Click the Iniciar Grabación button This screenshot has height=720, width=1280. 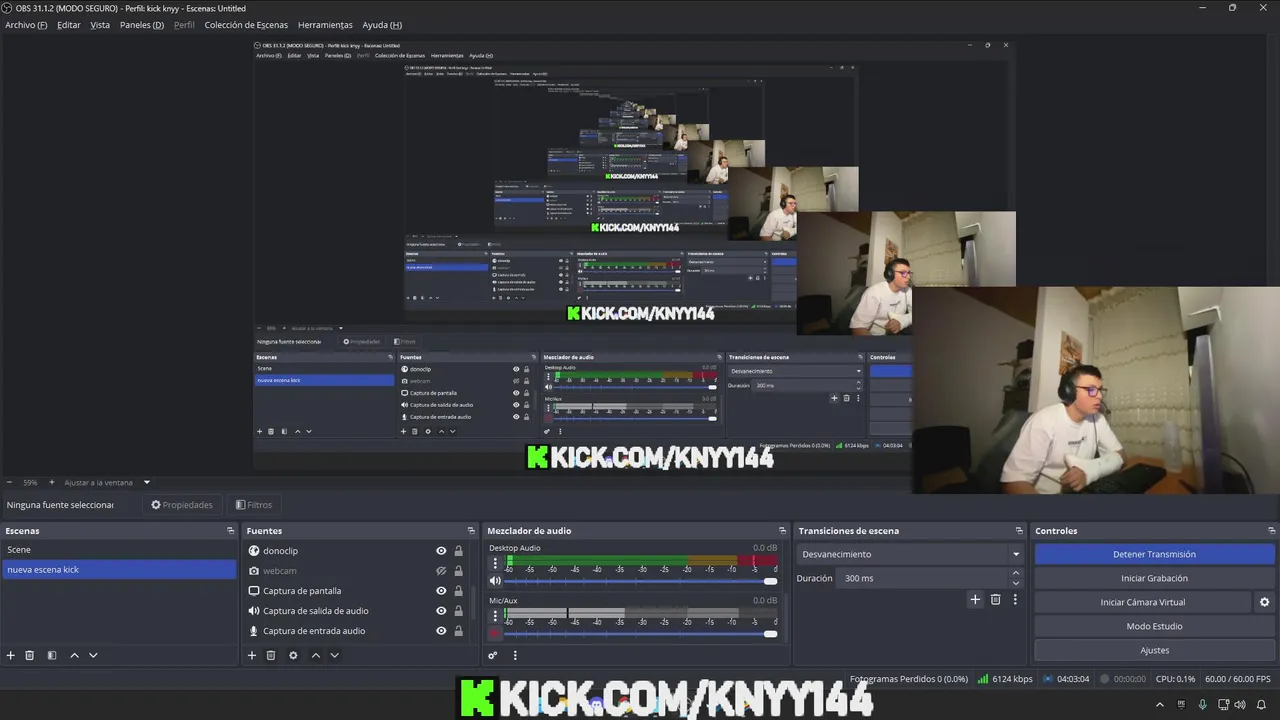click(1154, 578)
